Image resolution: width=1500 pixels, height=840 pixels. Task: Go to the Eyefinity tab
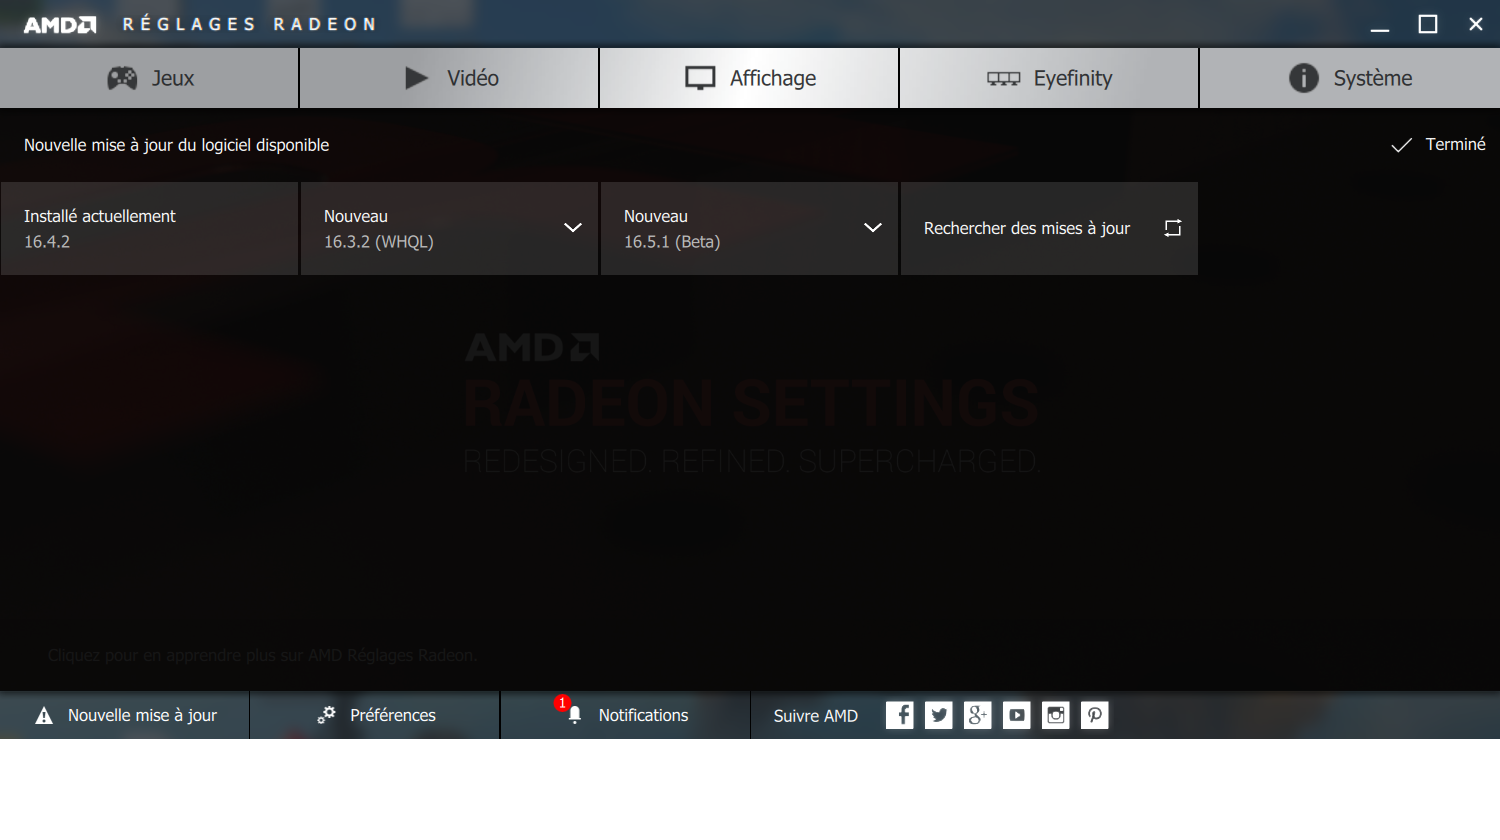[x=1049, y=78]
